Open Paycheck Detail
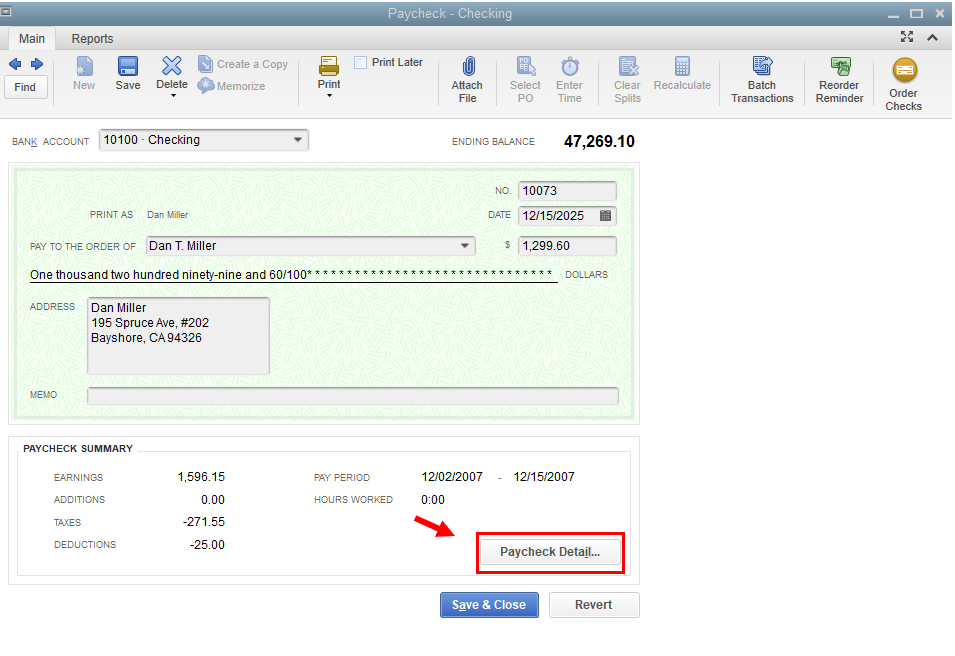 click(x=551, y=552)
